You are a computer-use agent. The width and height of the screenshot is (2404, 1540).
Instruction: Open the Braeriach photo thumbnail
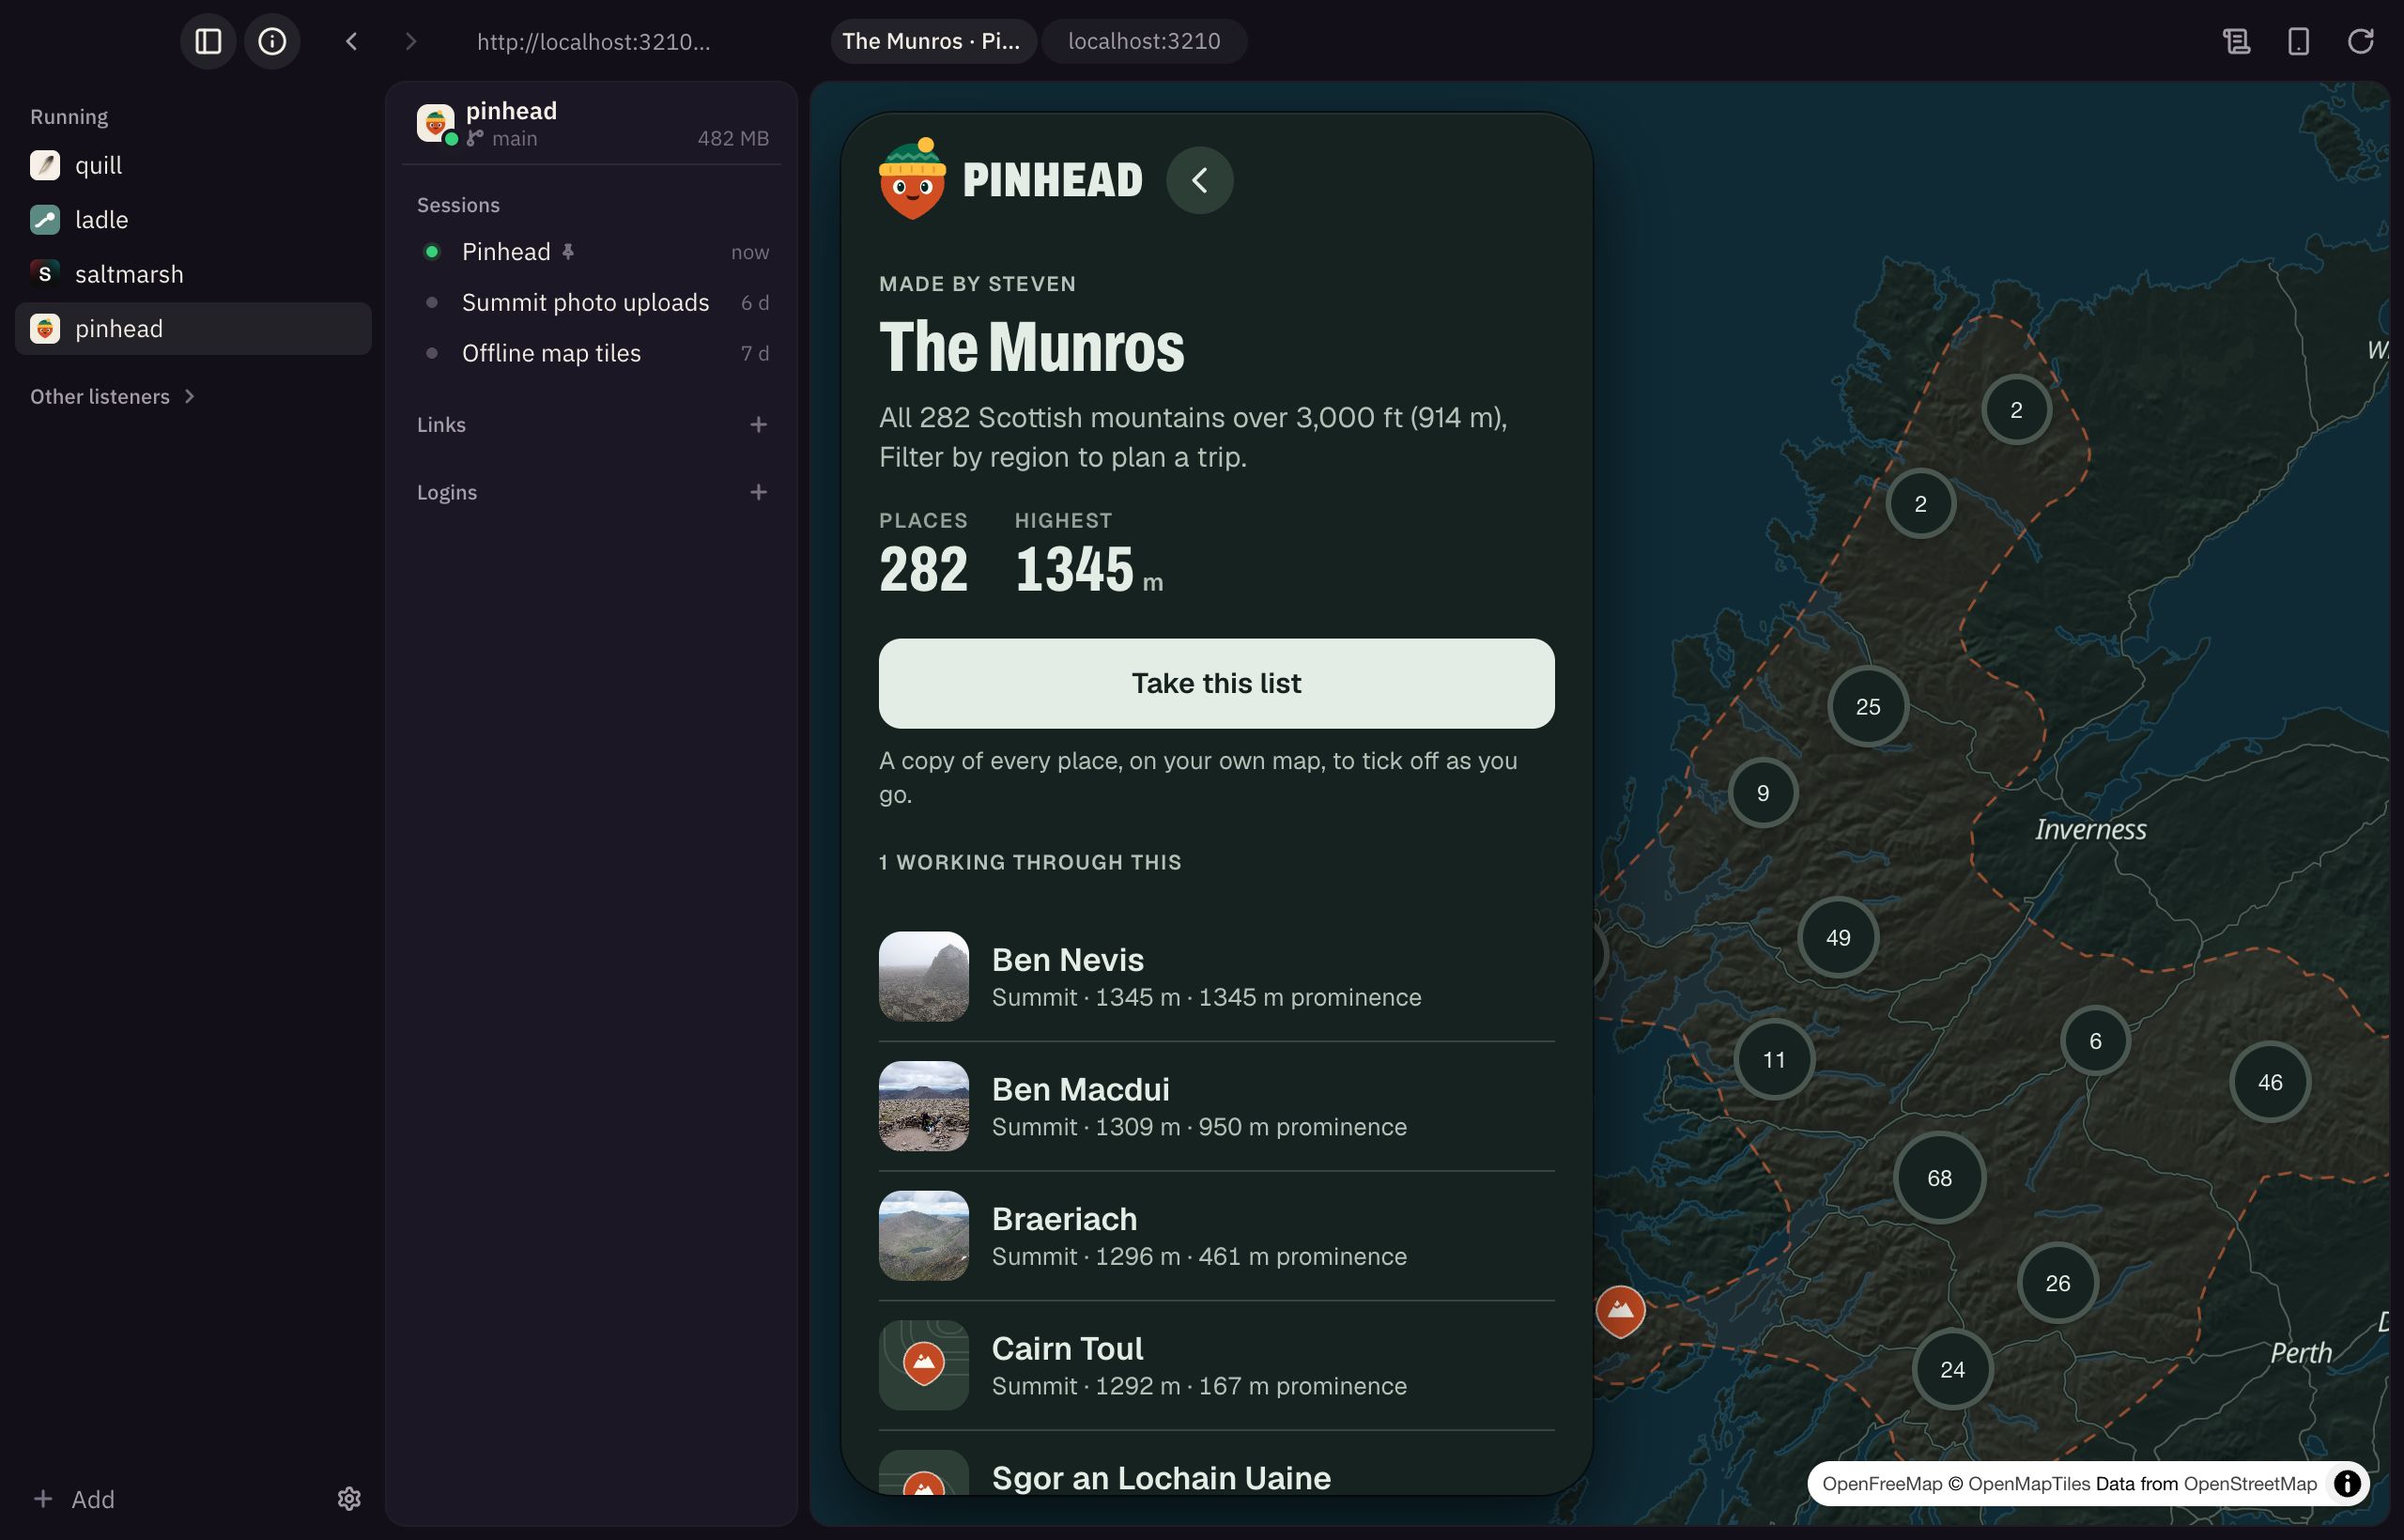coord(923,1236)
